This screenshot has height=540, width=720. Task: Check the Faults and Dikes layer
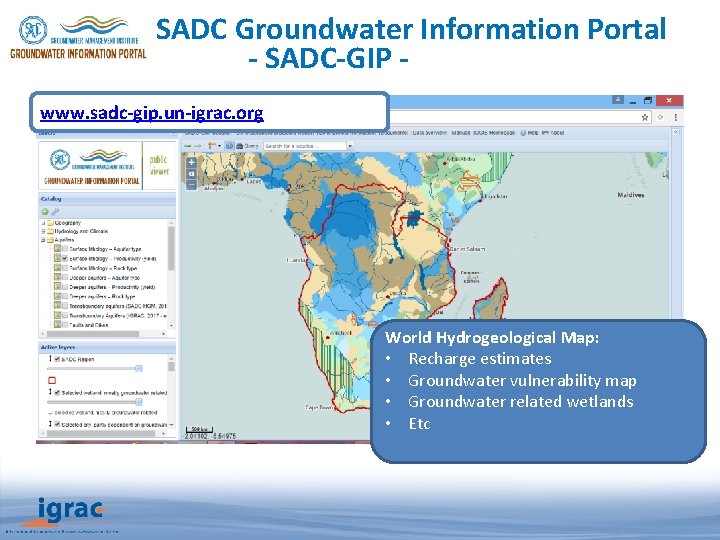pyautogui.click(x=65, y=325)
